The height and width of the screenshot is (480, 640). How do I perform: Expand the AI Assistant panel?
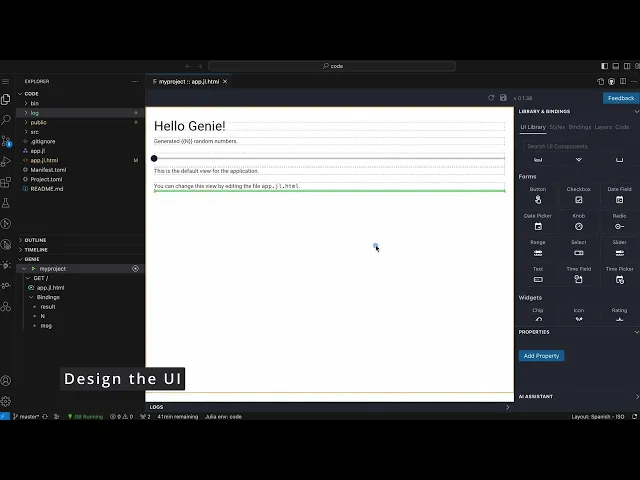tap(637, 396)
